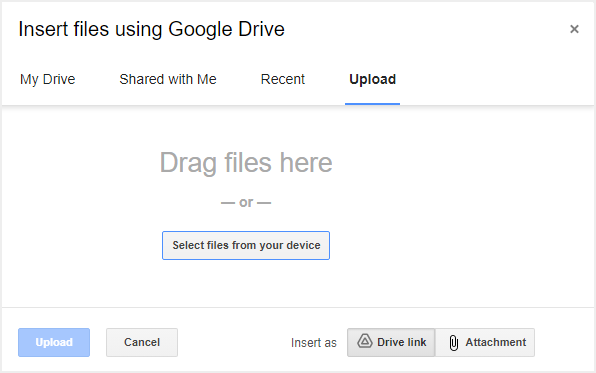Cancel the file insertion
The height and width of the screenshot is (373, 596).
pos(142,342)
